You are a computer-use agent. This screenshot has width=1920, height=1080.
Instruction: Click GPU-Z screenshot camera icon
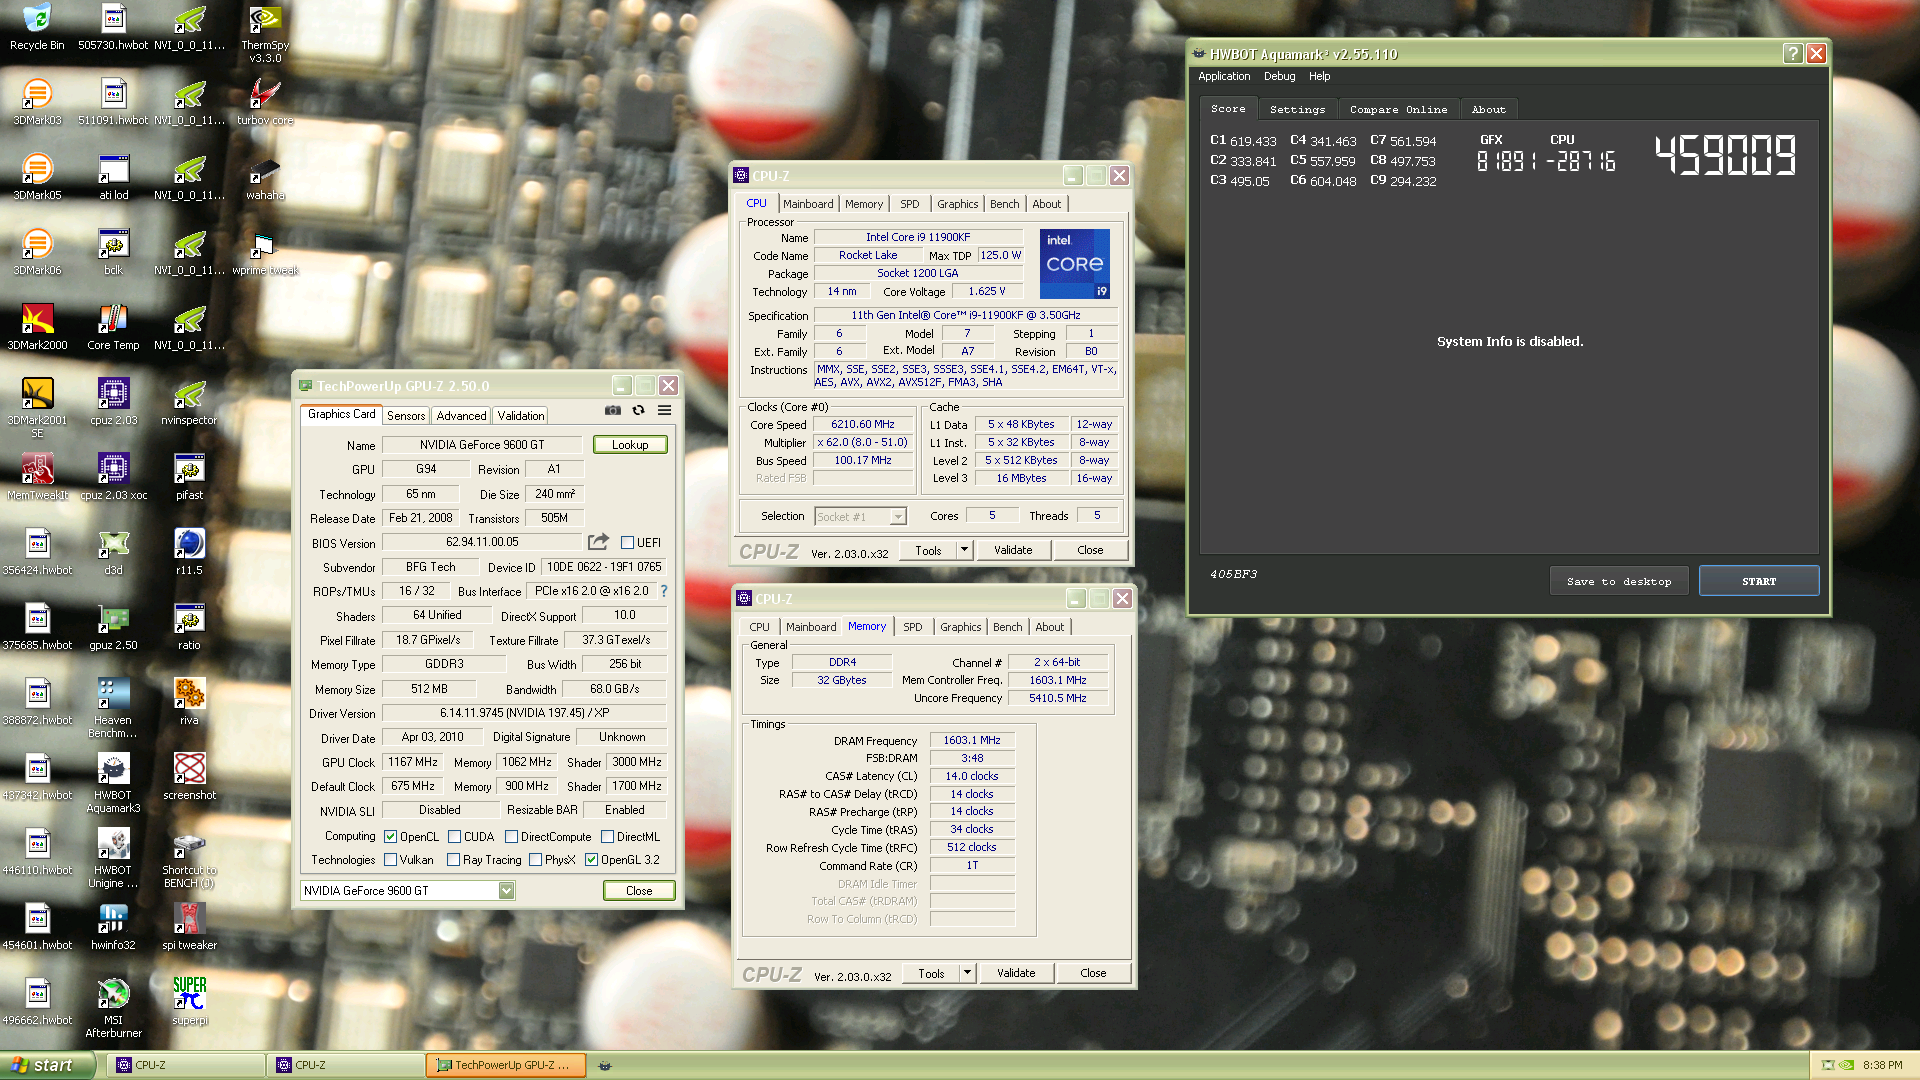pyautogui.click(x=612, y=410)
